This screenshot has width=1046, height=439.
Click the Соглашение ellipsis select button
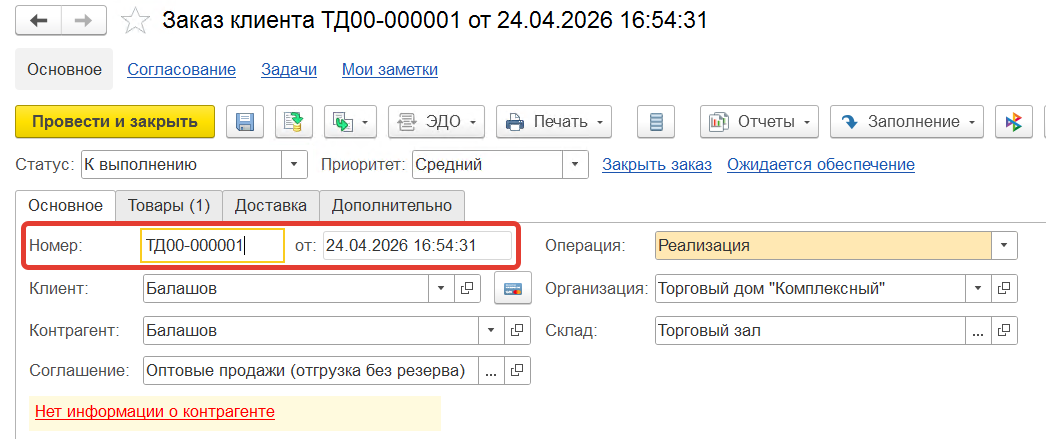pyautogui.click(x=491, y=371)
